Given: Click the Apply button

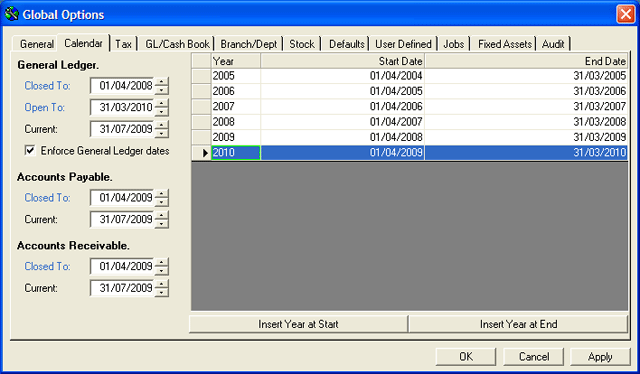Looking at the screenshot, I should [x=600, y=356].
